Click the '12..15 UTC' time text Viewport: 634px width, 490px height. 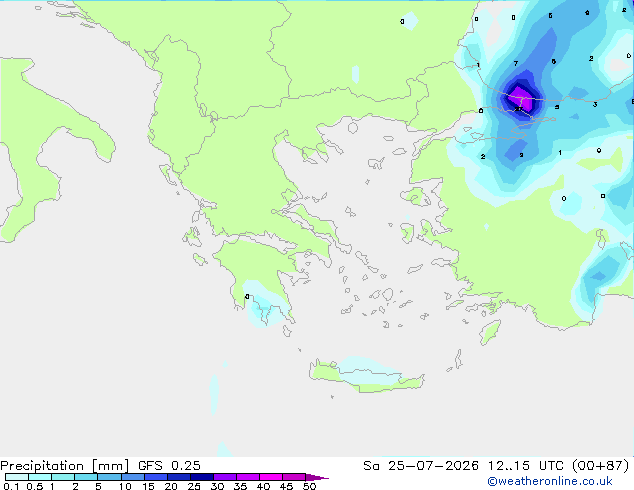pos(526,466)
